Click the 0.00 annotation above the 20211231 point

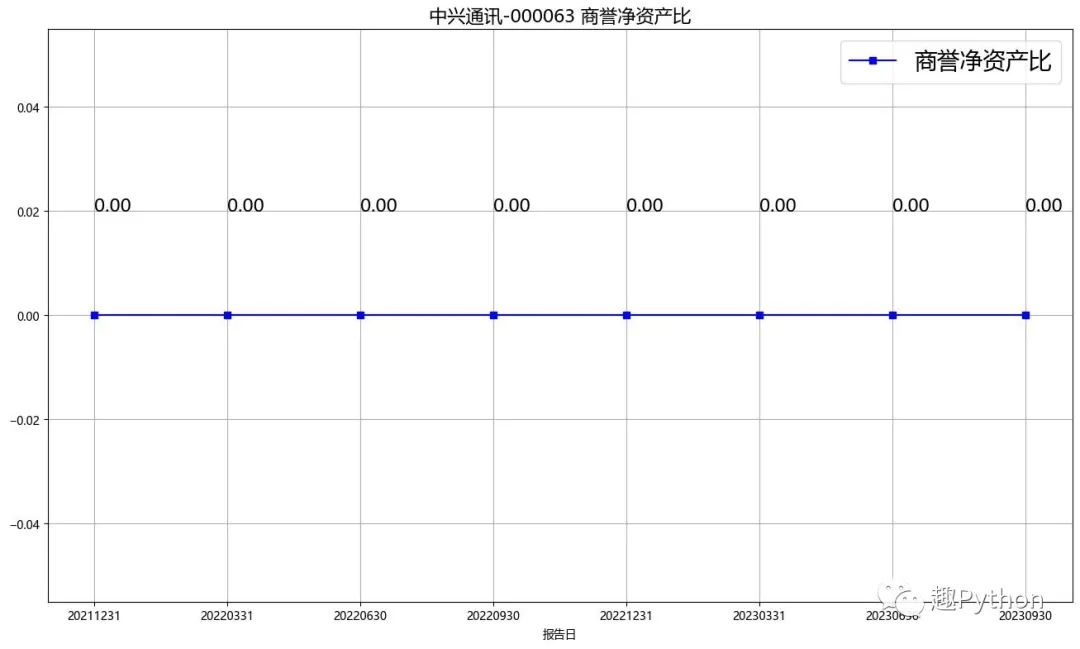(x=112, y=205)
